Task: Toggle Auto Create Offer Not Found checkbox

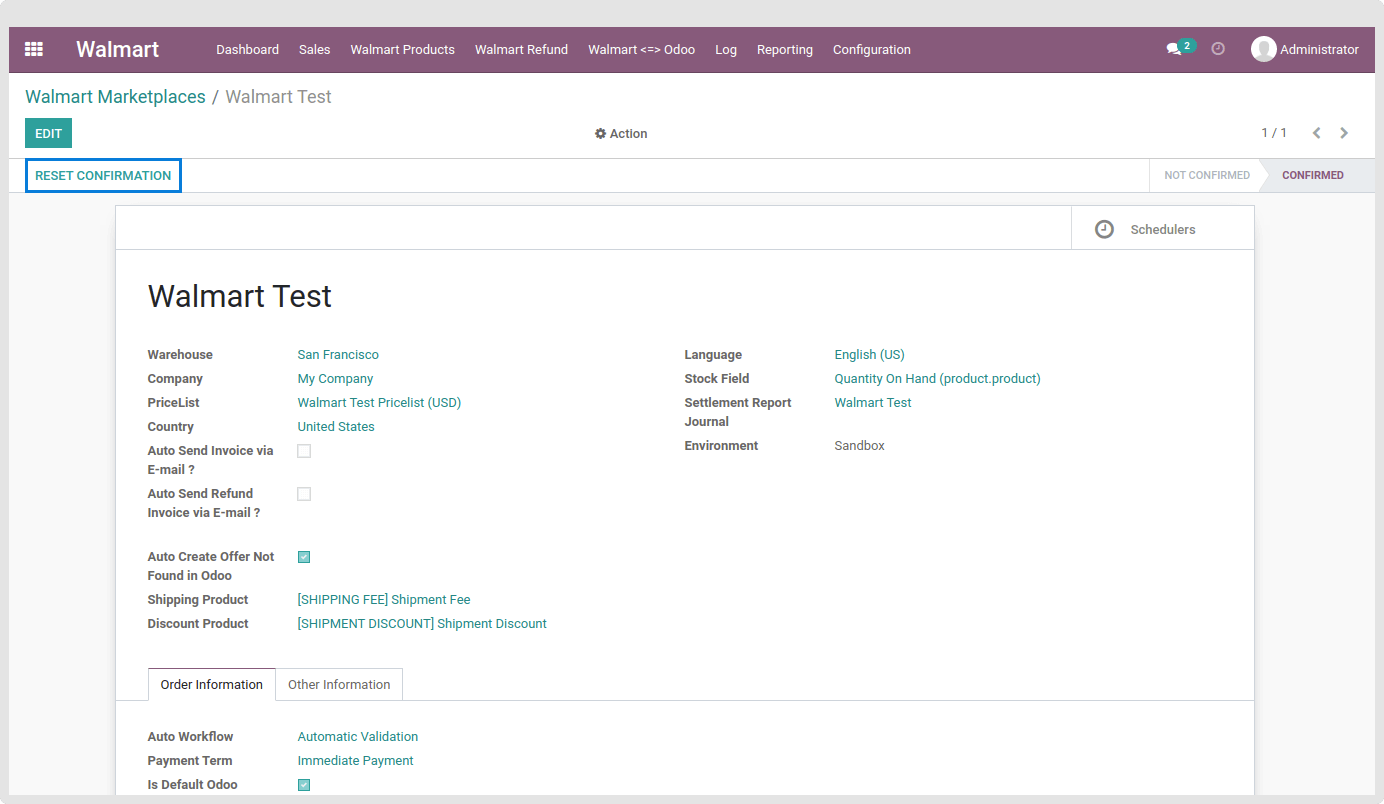Action: tap(304, 557)
